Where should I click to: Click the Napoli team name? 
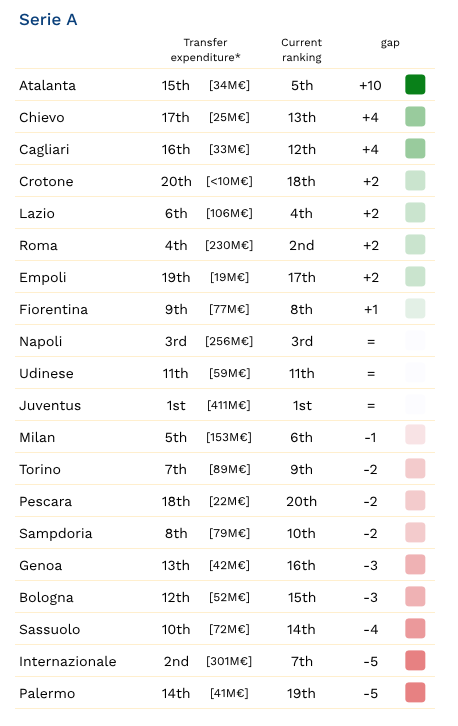(41, 342)
